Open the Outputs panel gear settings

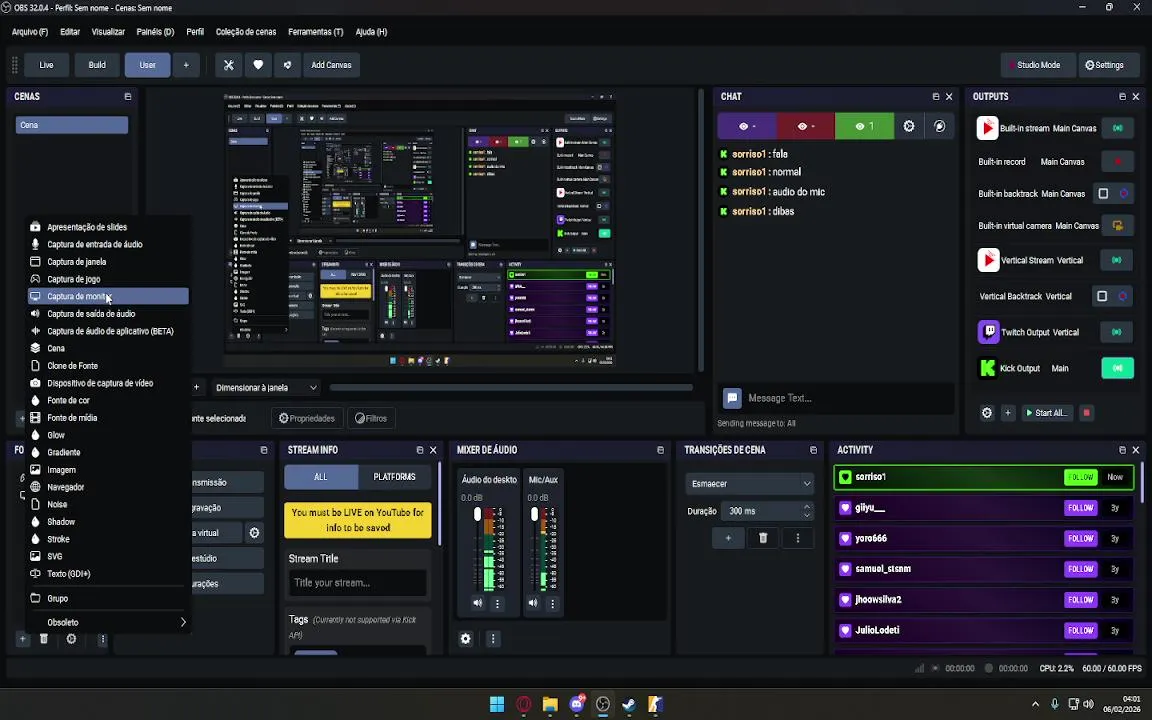click(987, 413)
